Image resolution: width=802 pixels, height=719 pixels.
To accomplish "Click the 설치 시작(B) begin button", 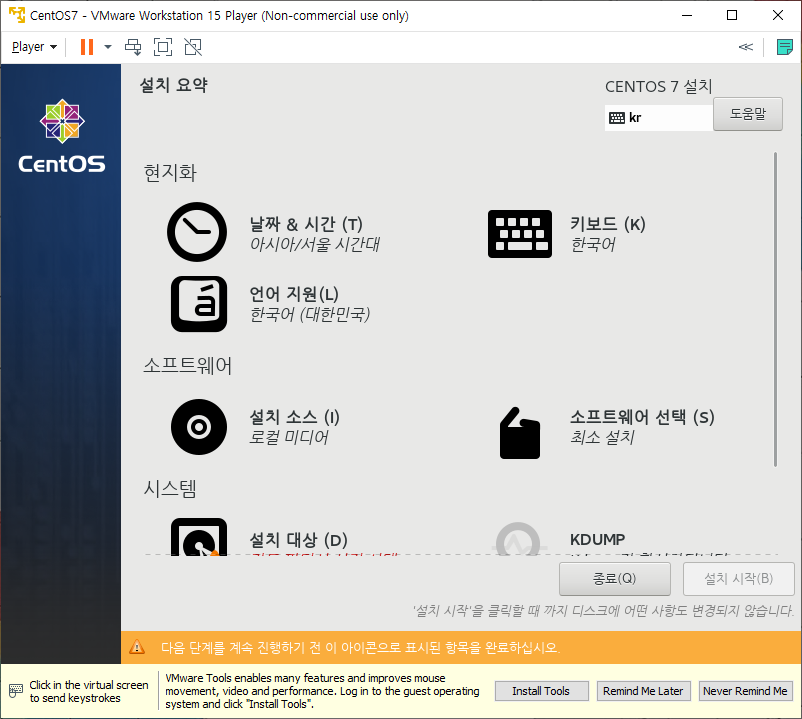I will 739,579.
